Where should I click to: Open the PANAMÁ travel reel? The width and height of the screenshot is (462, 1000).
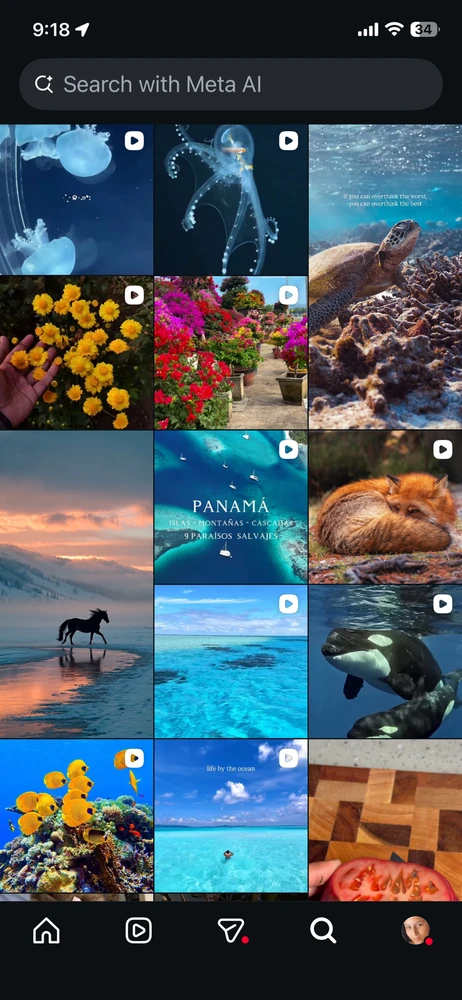(230, 507)
